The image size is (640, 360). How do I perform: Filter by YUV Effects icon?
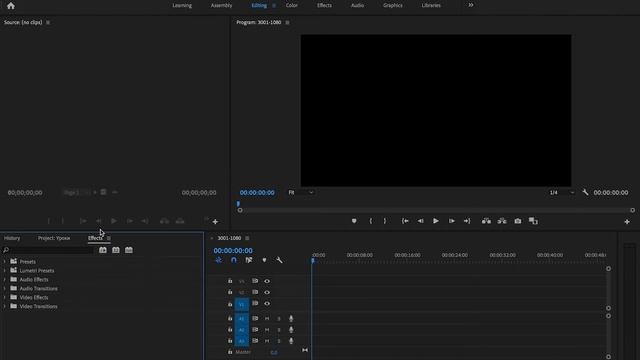(129, 250)
